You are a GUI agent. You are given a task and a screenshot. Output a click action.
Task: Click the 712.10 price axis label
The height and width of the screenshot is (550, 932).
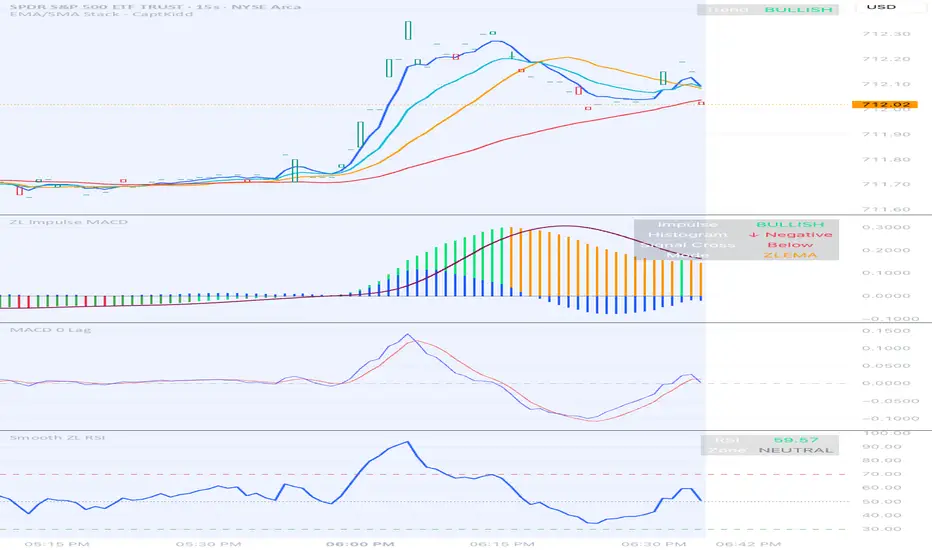pos(886,84)
